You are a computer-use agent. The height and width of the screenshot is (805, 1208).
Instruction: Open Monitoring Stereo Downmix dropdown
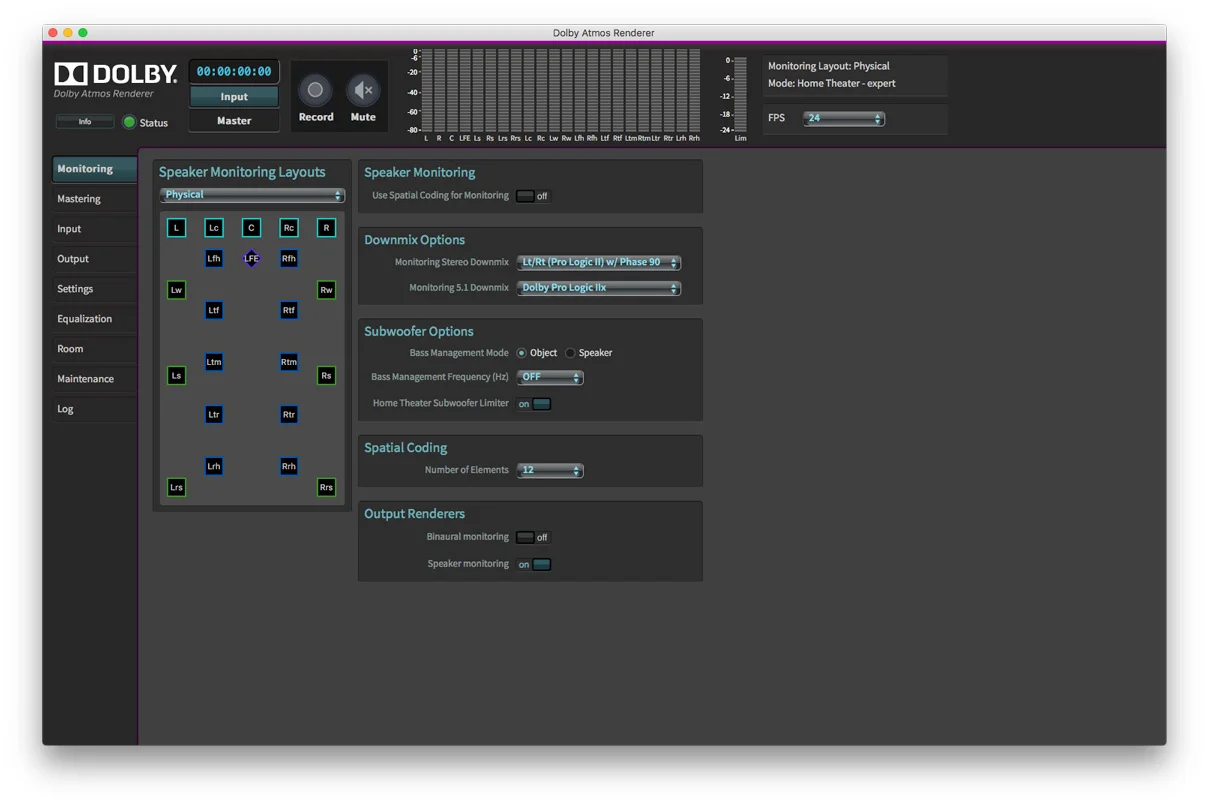(x=598, y=263)
